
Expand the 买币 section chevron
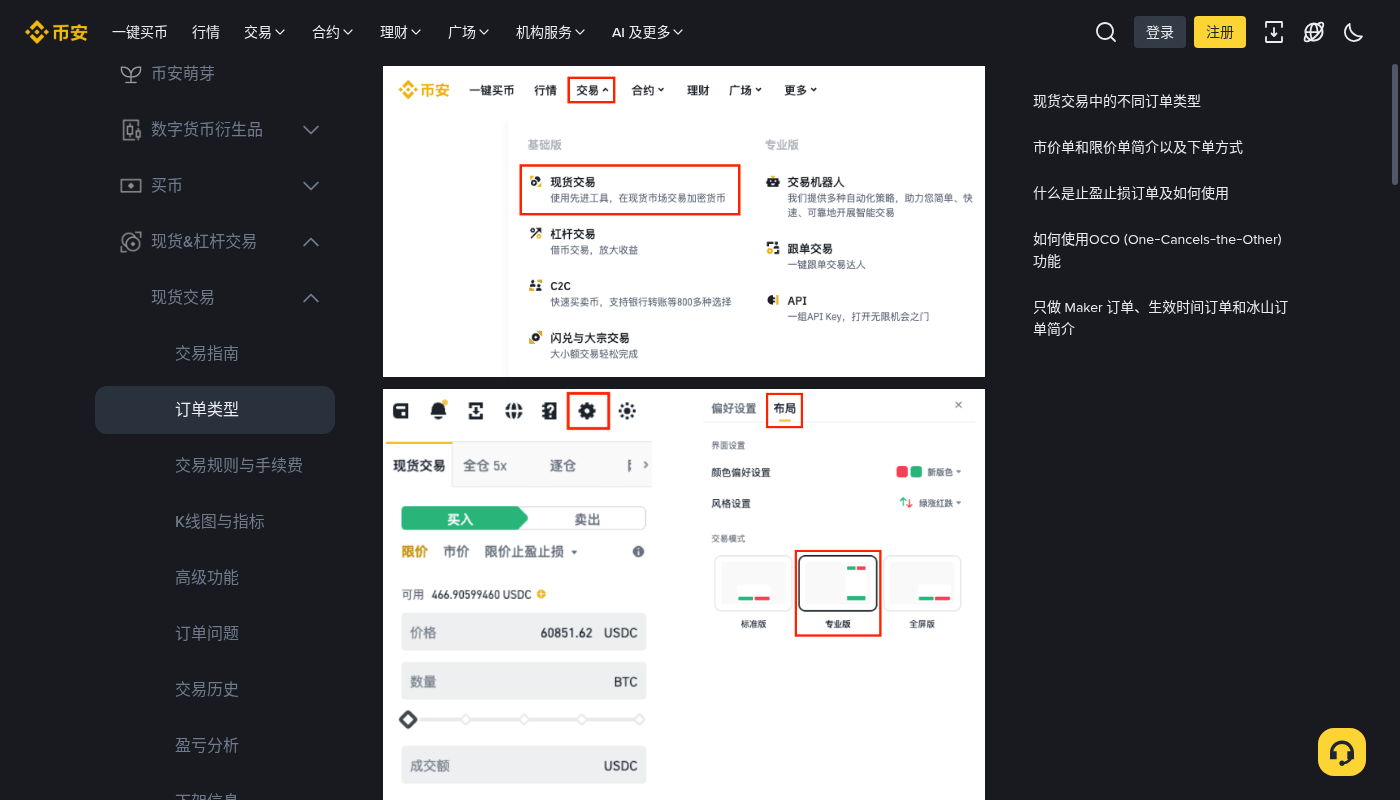click(x=311, y=186)
